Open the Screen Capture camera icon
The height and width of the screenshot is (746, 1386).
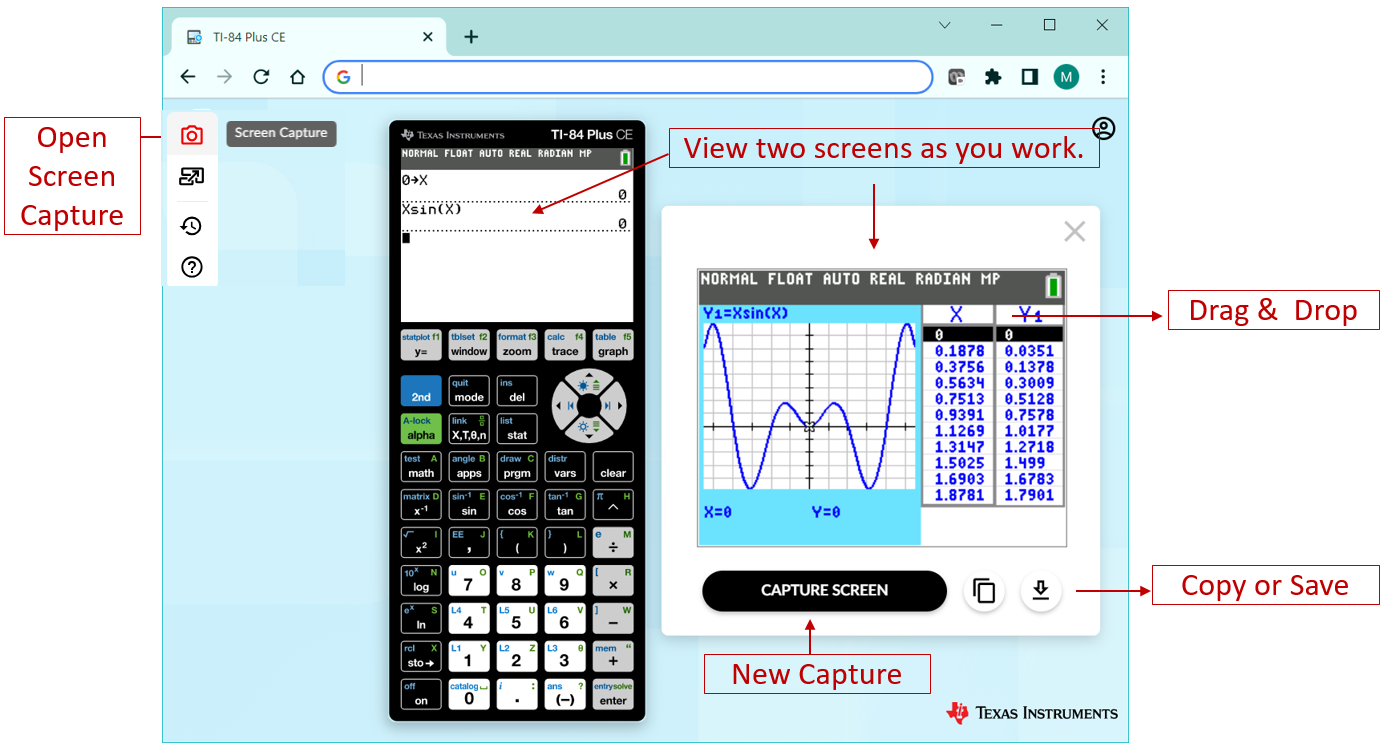click(192, 135)
